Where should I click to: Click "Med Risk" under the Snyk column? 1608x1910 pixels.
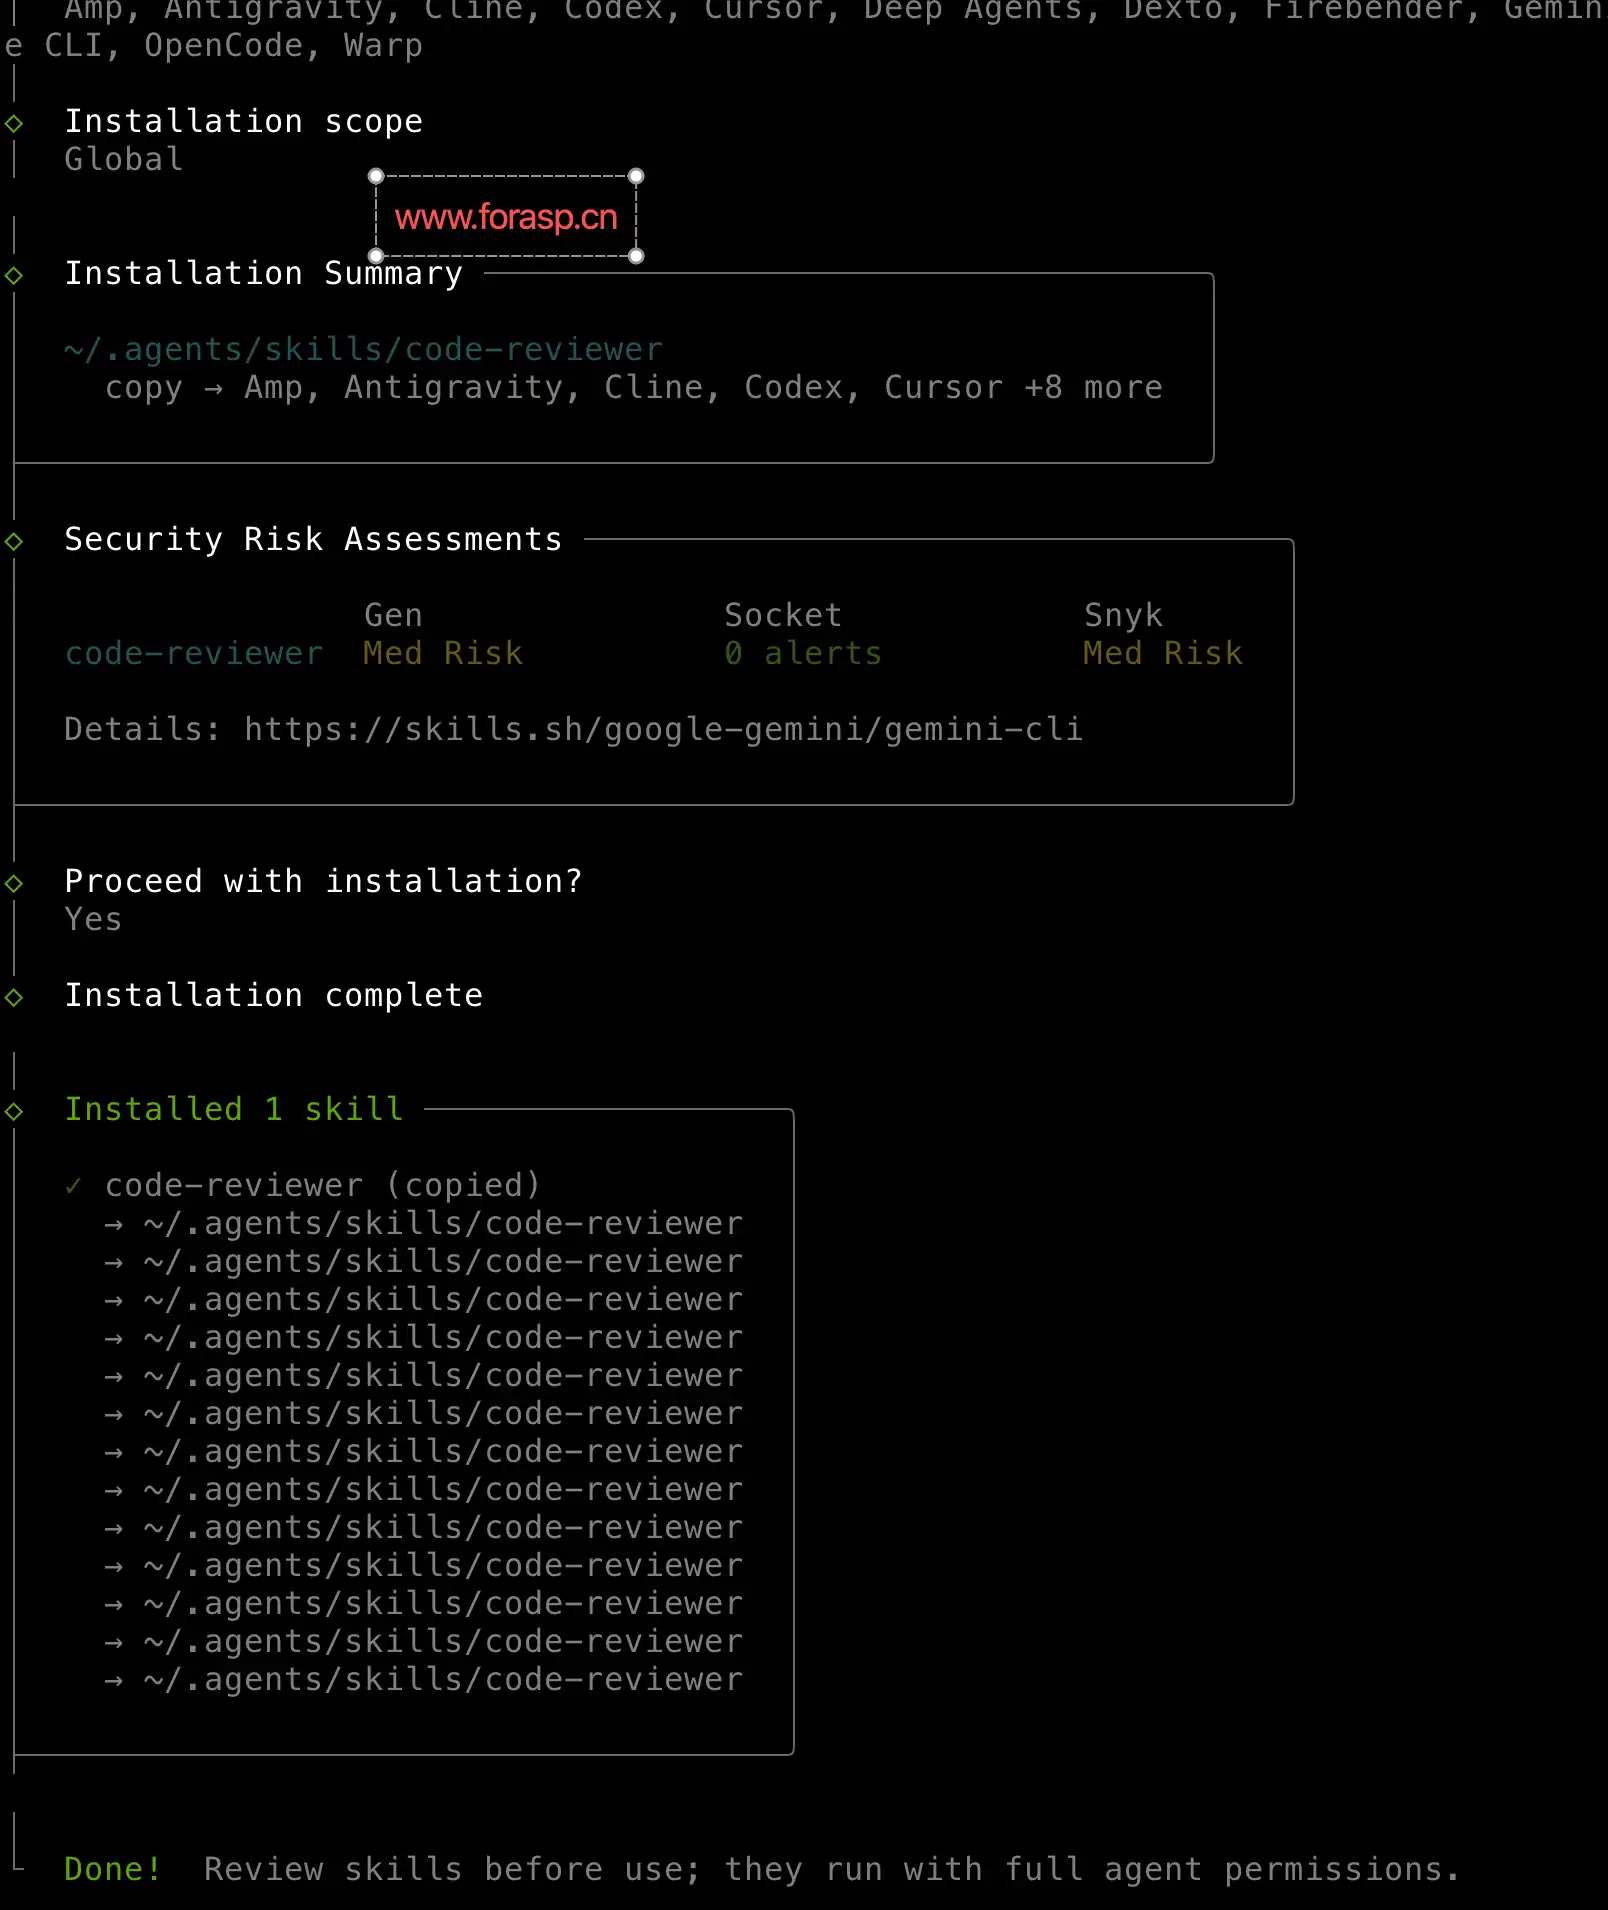[1164, 653]
